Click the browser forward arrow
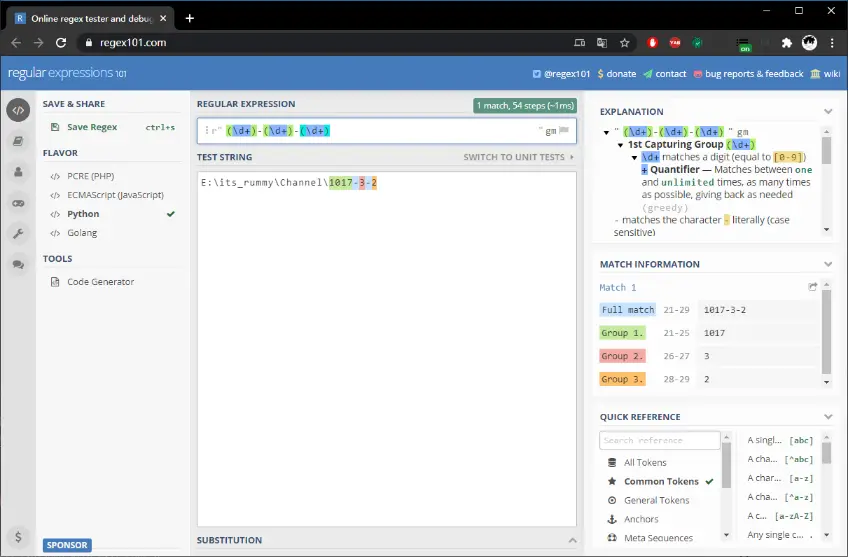 38,43
